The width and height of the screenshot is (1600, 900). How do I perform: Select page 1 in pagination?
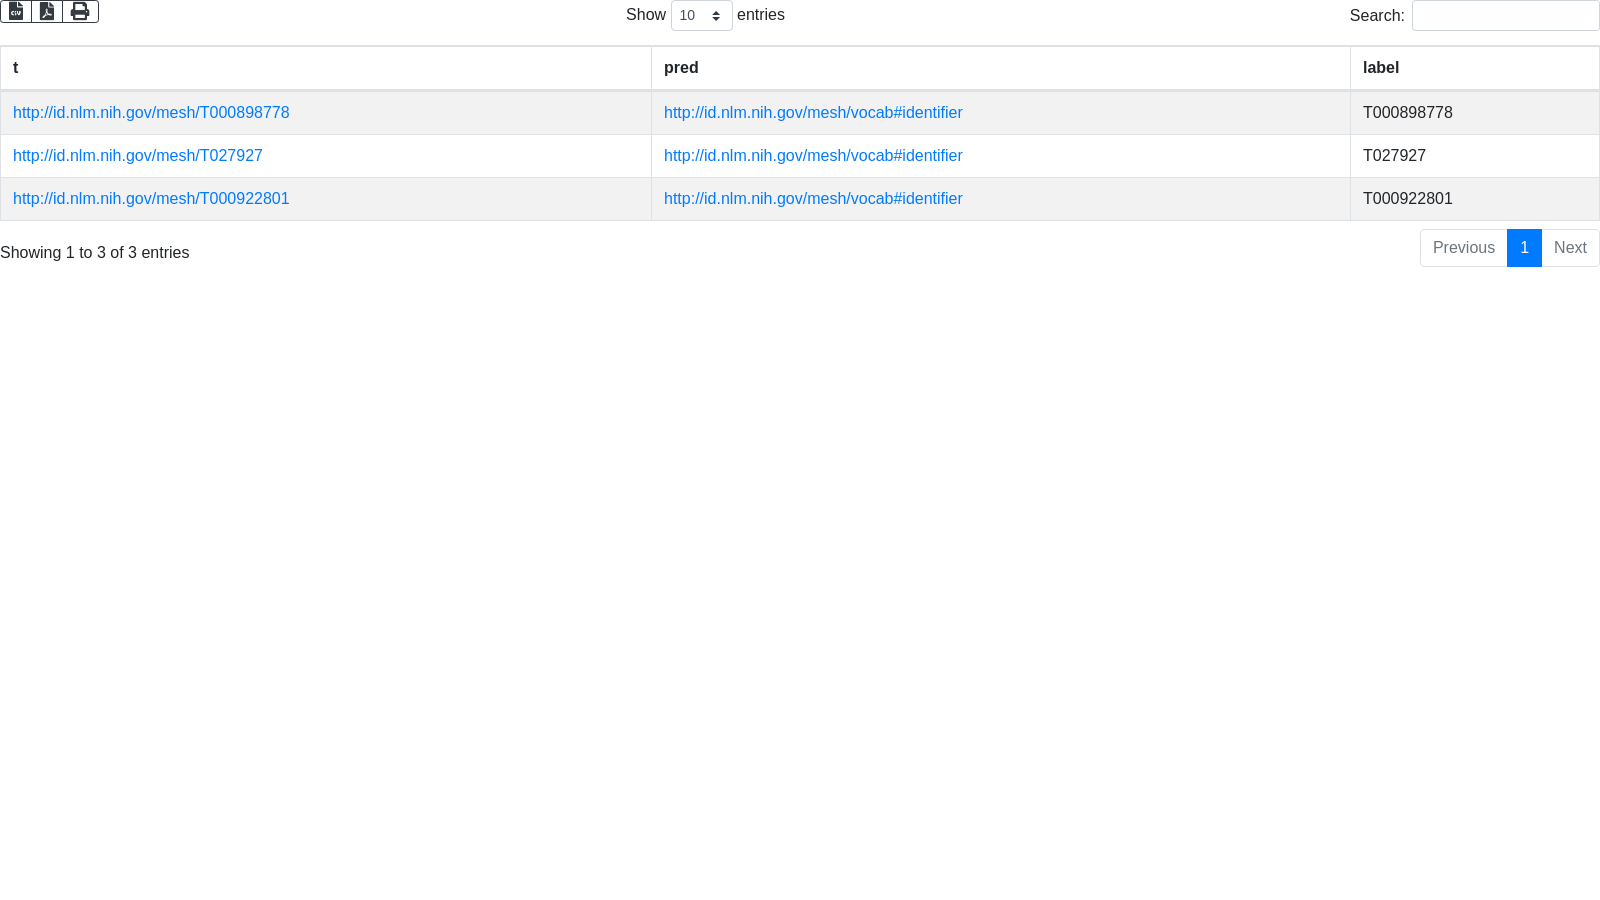click(x=1524, y=248)
